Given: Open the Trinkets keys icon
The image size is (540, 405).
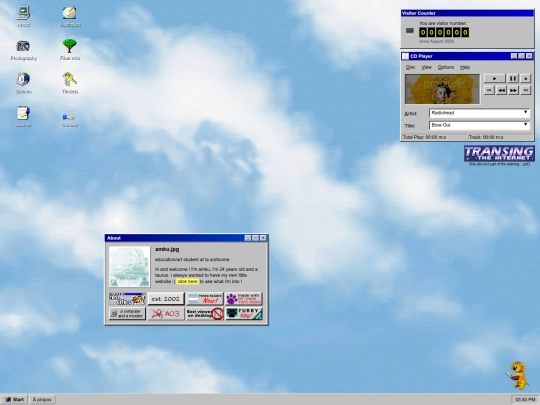Looking at the screenshot, I should (70, 83).
